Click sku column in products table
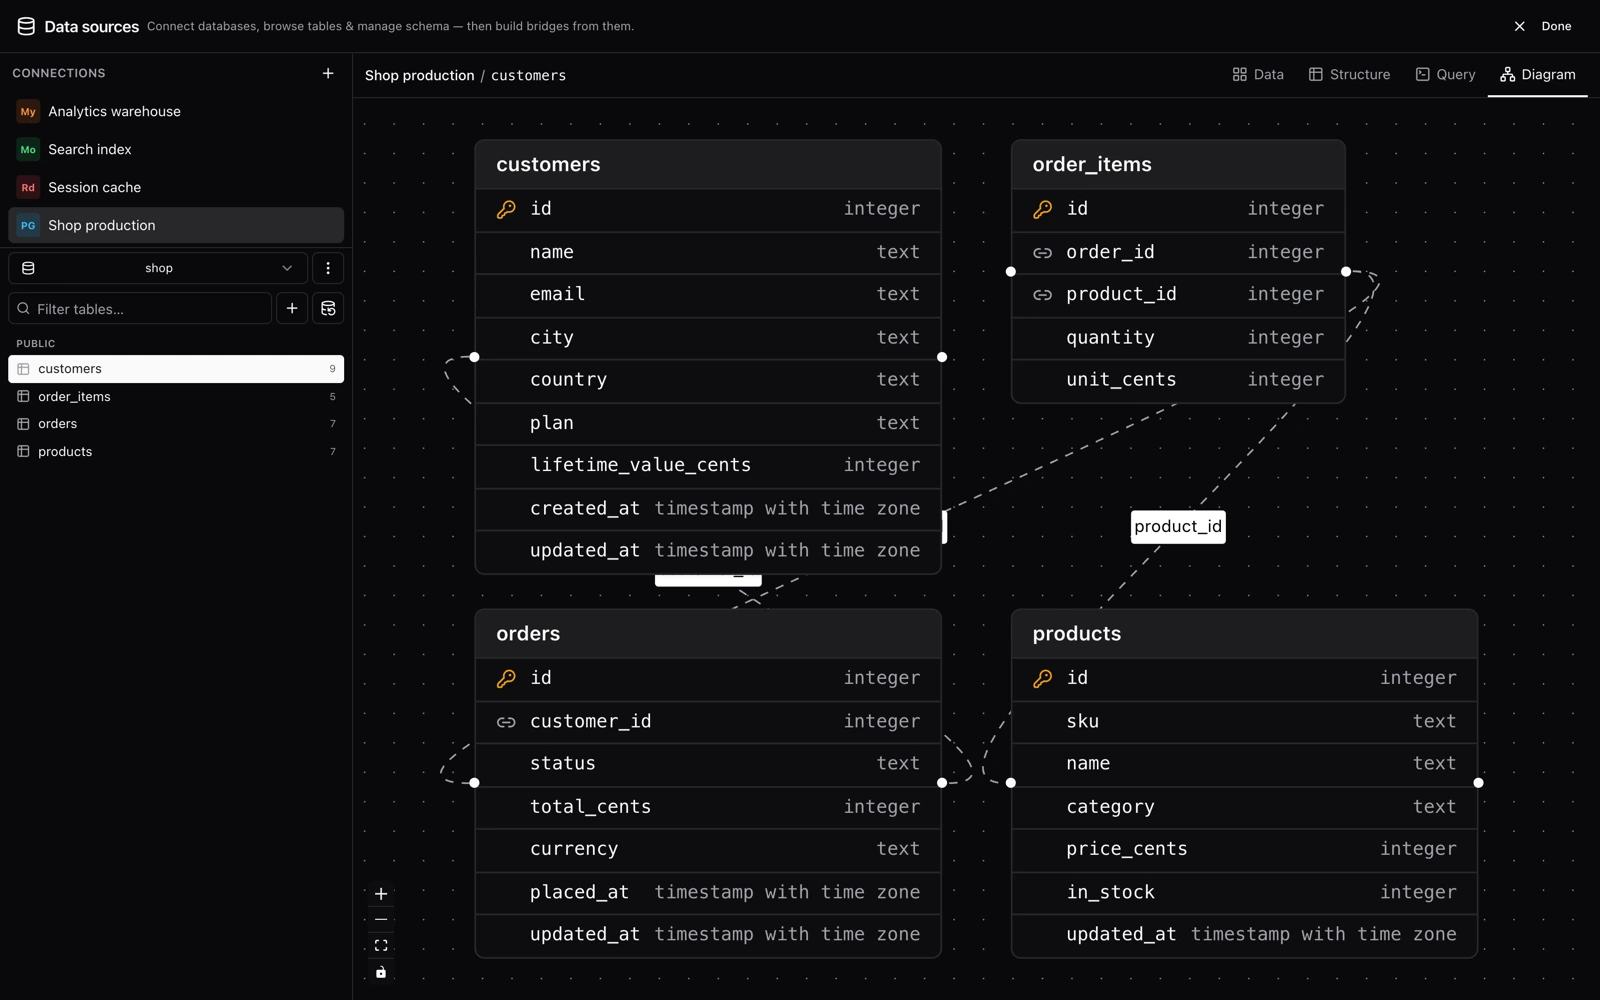 pyautogui.click(x=1244, y=722)
